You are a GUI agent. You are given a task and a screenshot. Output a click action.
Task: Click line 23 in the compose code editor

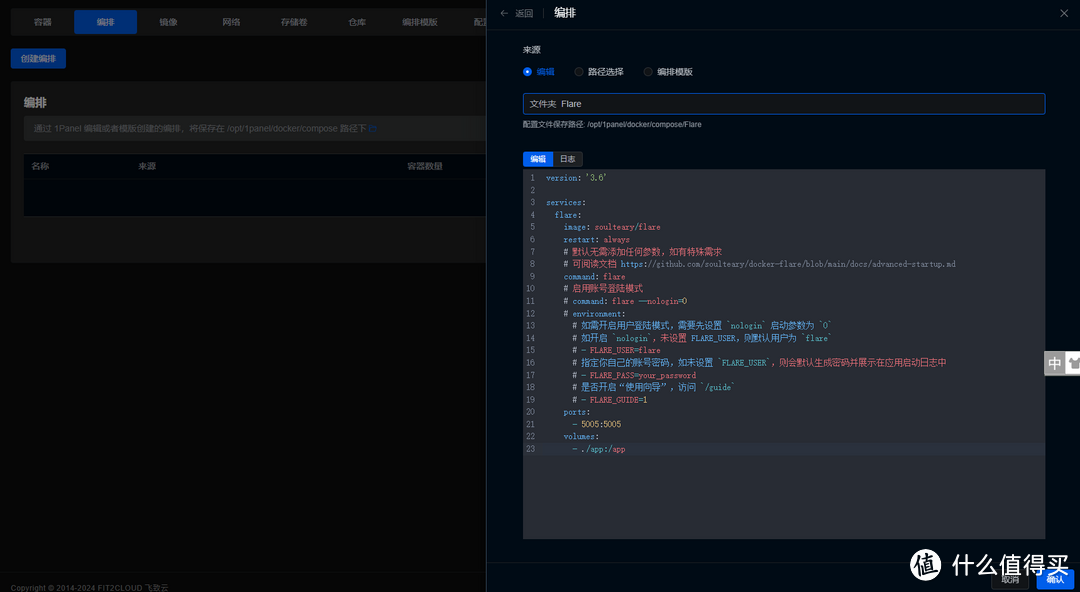[x=700, y=449]
